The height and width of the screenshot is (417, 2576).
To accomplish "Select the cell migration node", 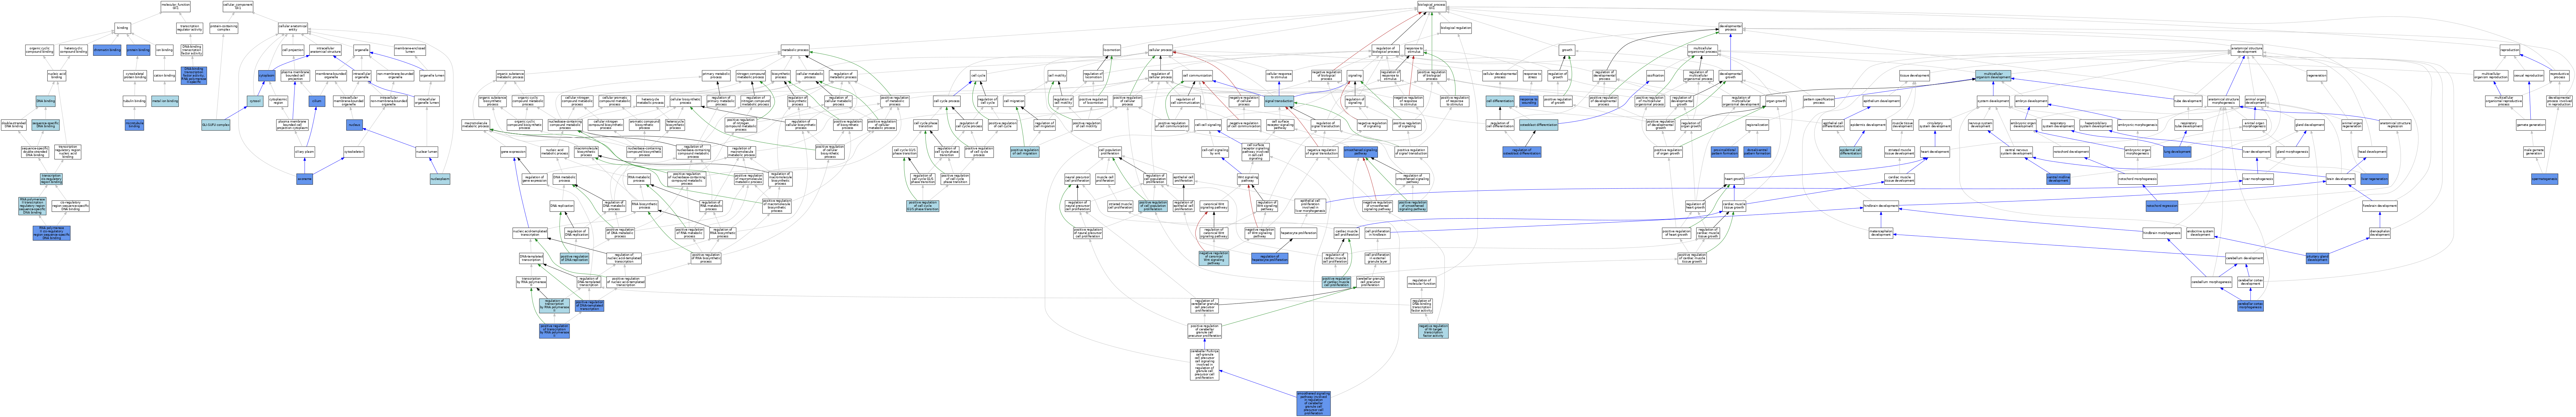I will (x=1014, y=101).
